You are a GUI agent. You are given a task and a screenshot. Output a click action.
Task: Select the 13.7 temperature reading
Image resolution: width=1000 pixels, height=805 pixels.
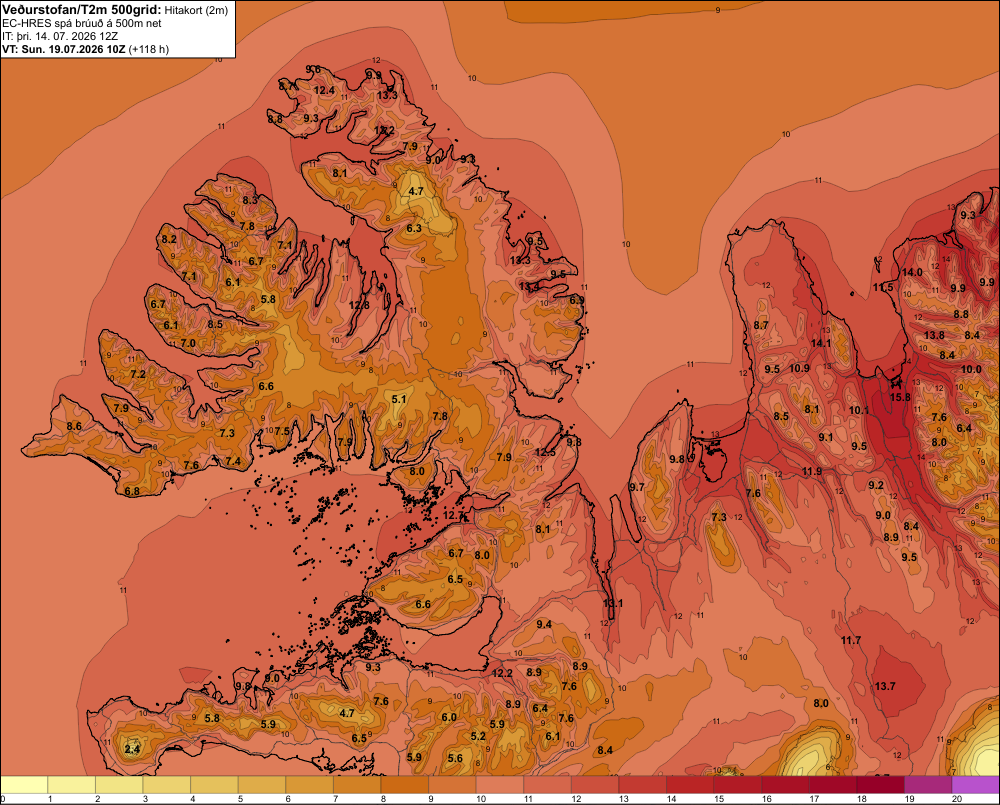pos(885,686)
